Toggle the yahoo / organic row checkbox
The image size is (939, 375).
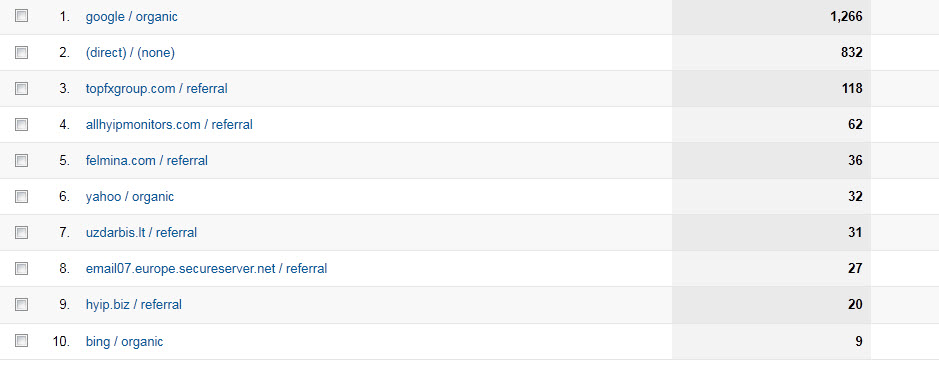[22, 196]
